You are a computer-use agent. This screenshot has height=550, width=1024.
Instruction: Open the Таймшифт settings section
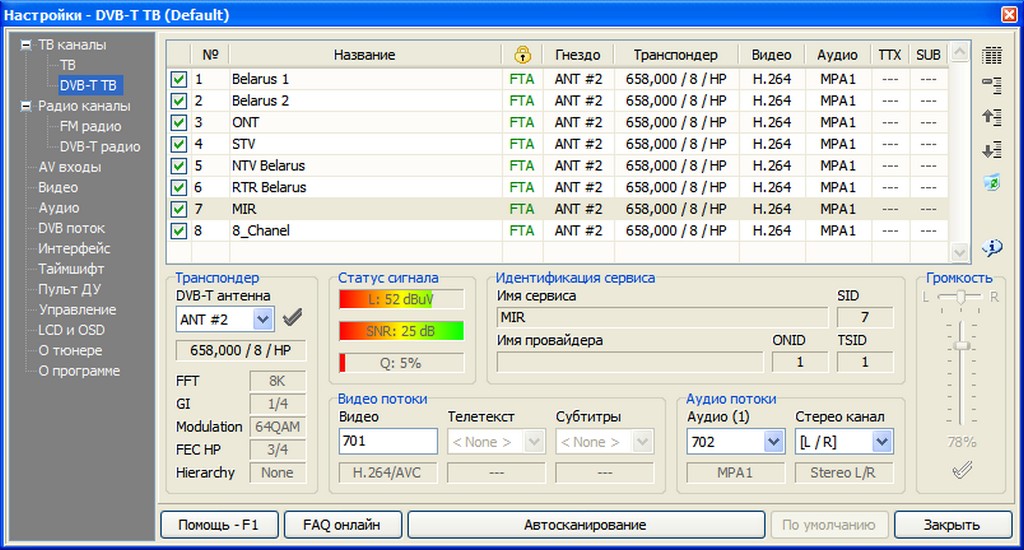pos(71,269)
